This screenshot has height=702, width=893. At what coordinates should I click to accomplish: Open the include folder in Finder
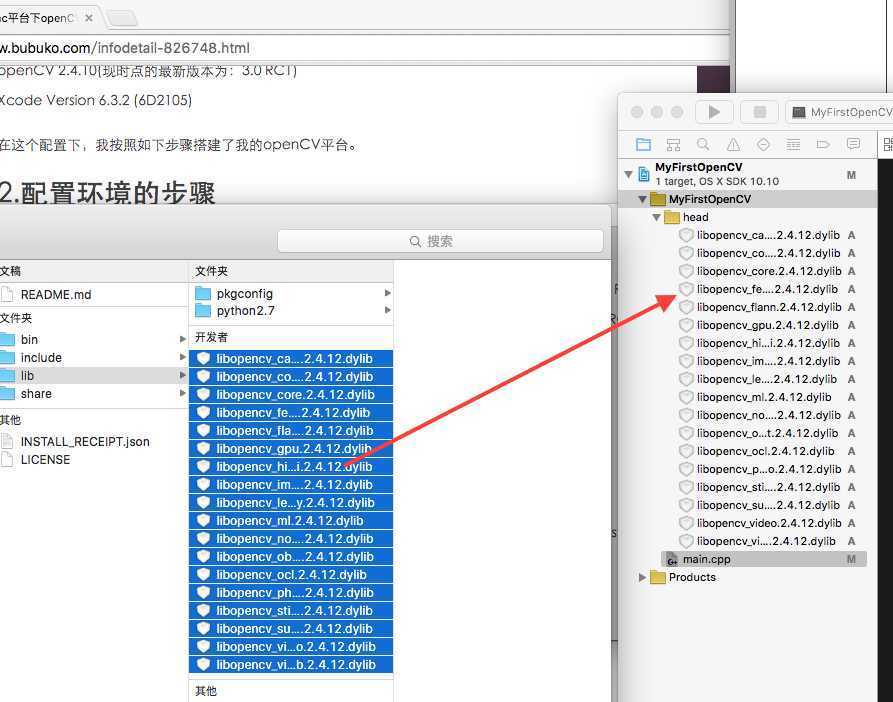(41, 358)
